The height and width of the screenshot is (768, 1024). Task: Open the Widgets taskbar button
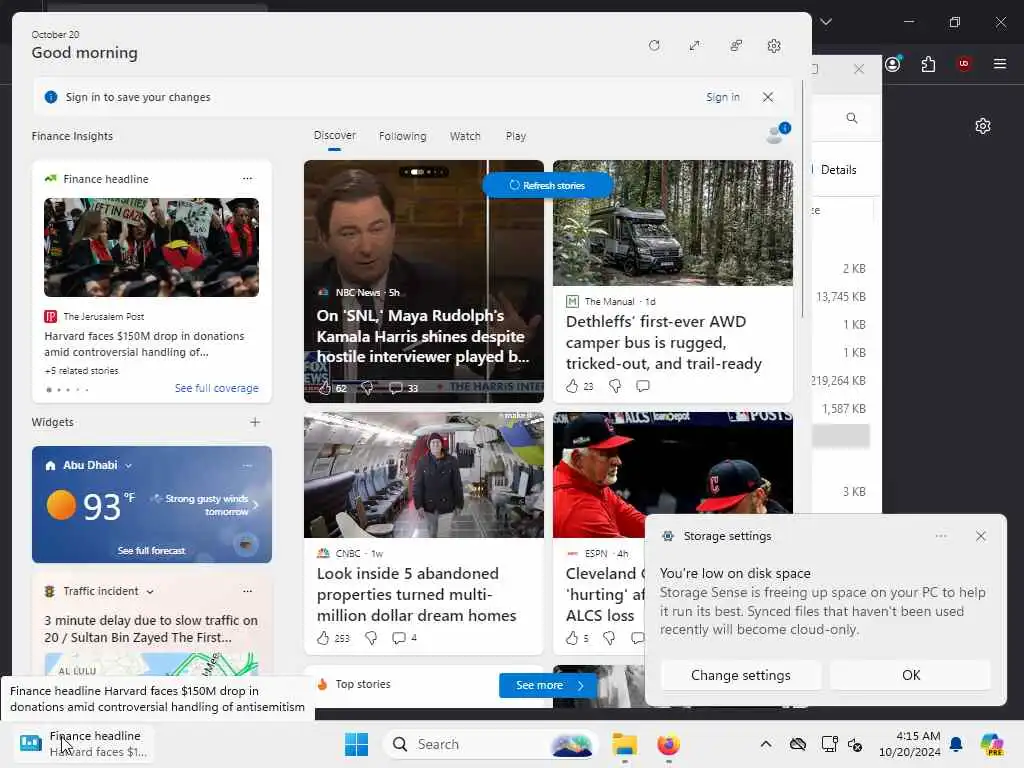tap(84, 744)
